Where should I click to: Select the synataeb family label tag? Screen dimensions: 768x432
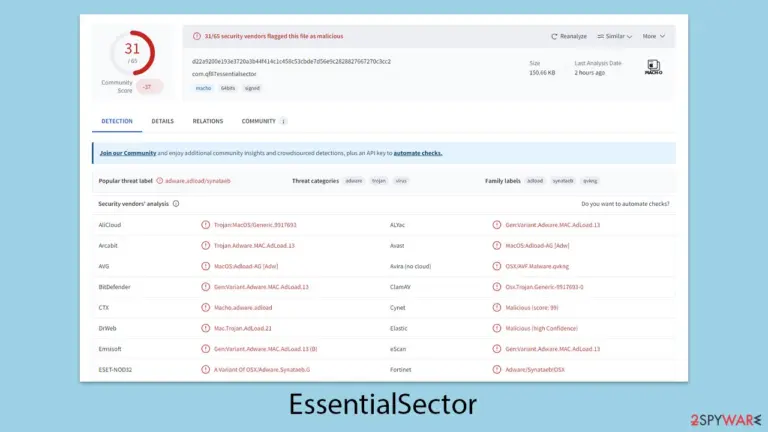pyautogui.click(x=563, y=181)
